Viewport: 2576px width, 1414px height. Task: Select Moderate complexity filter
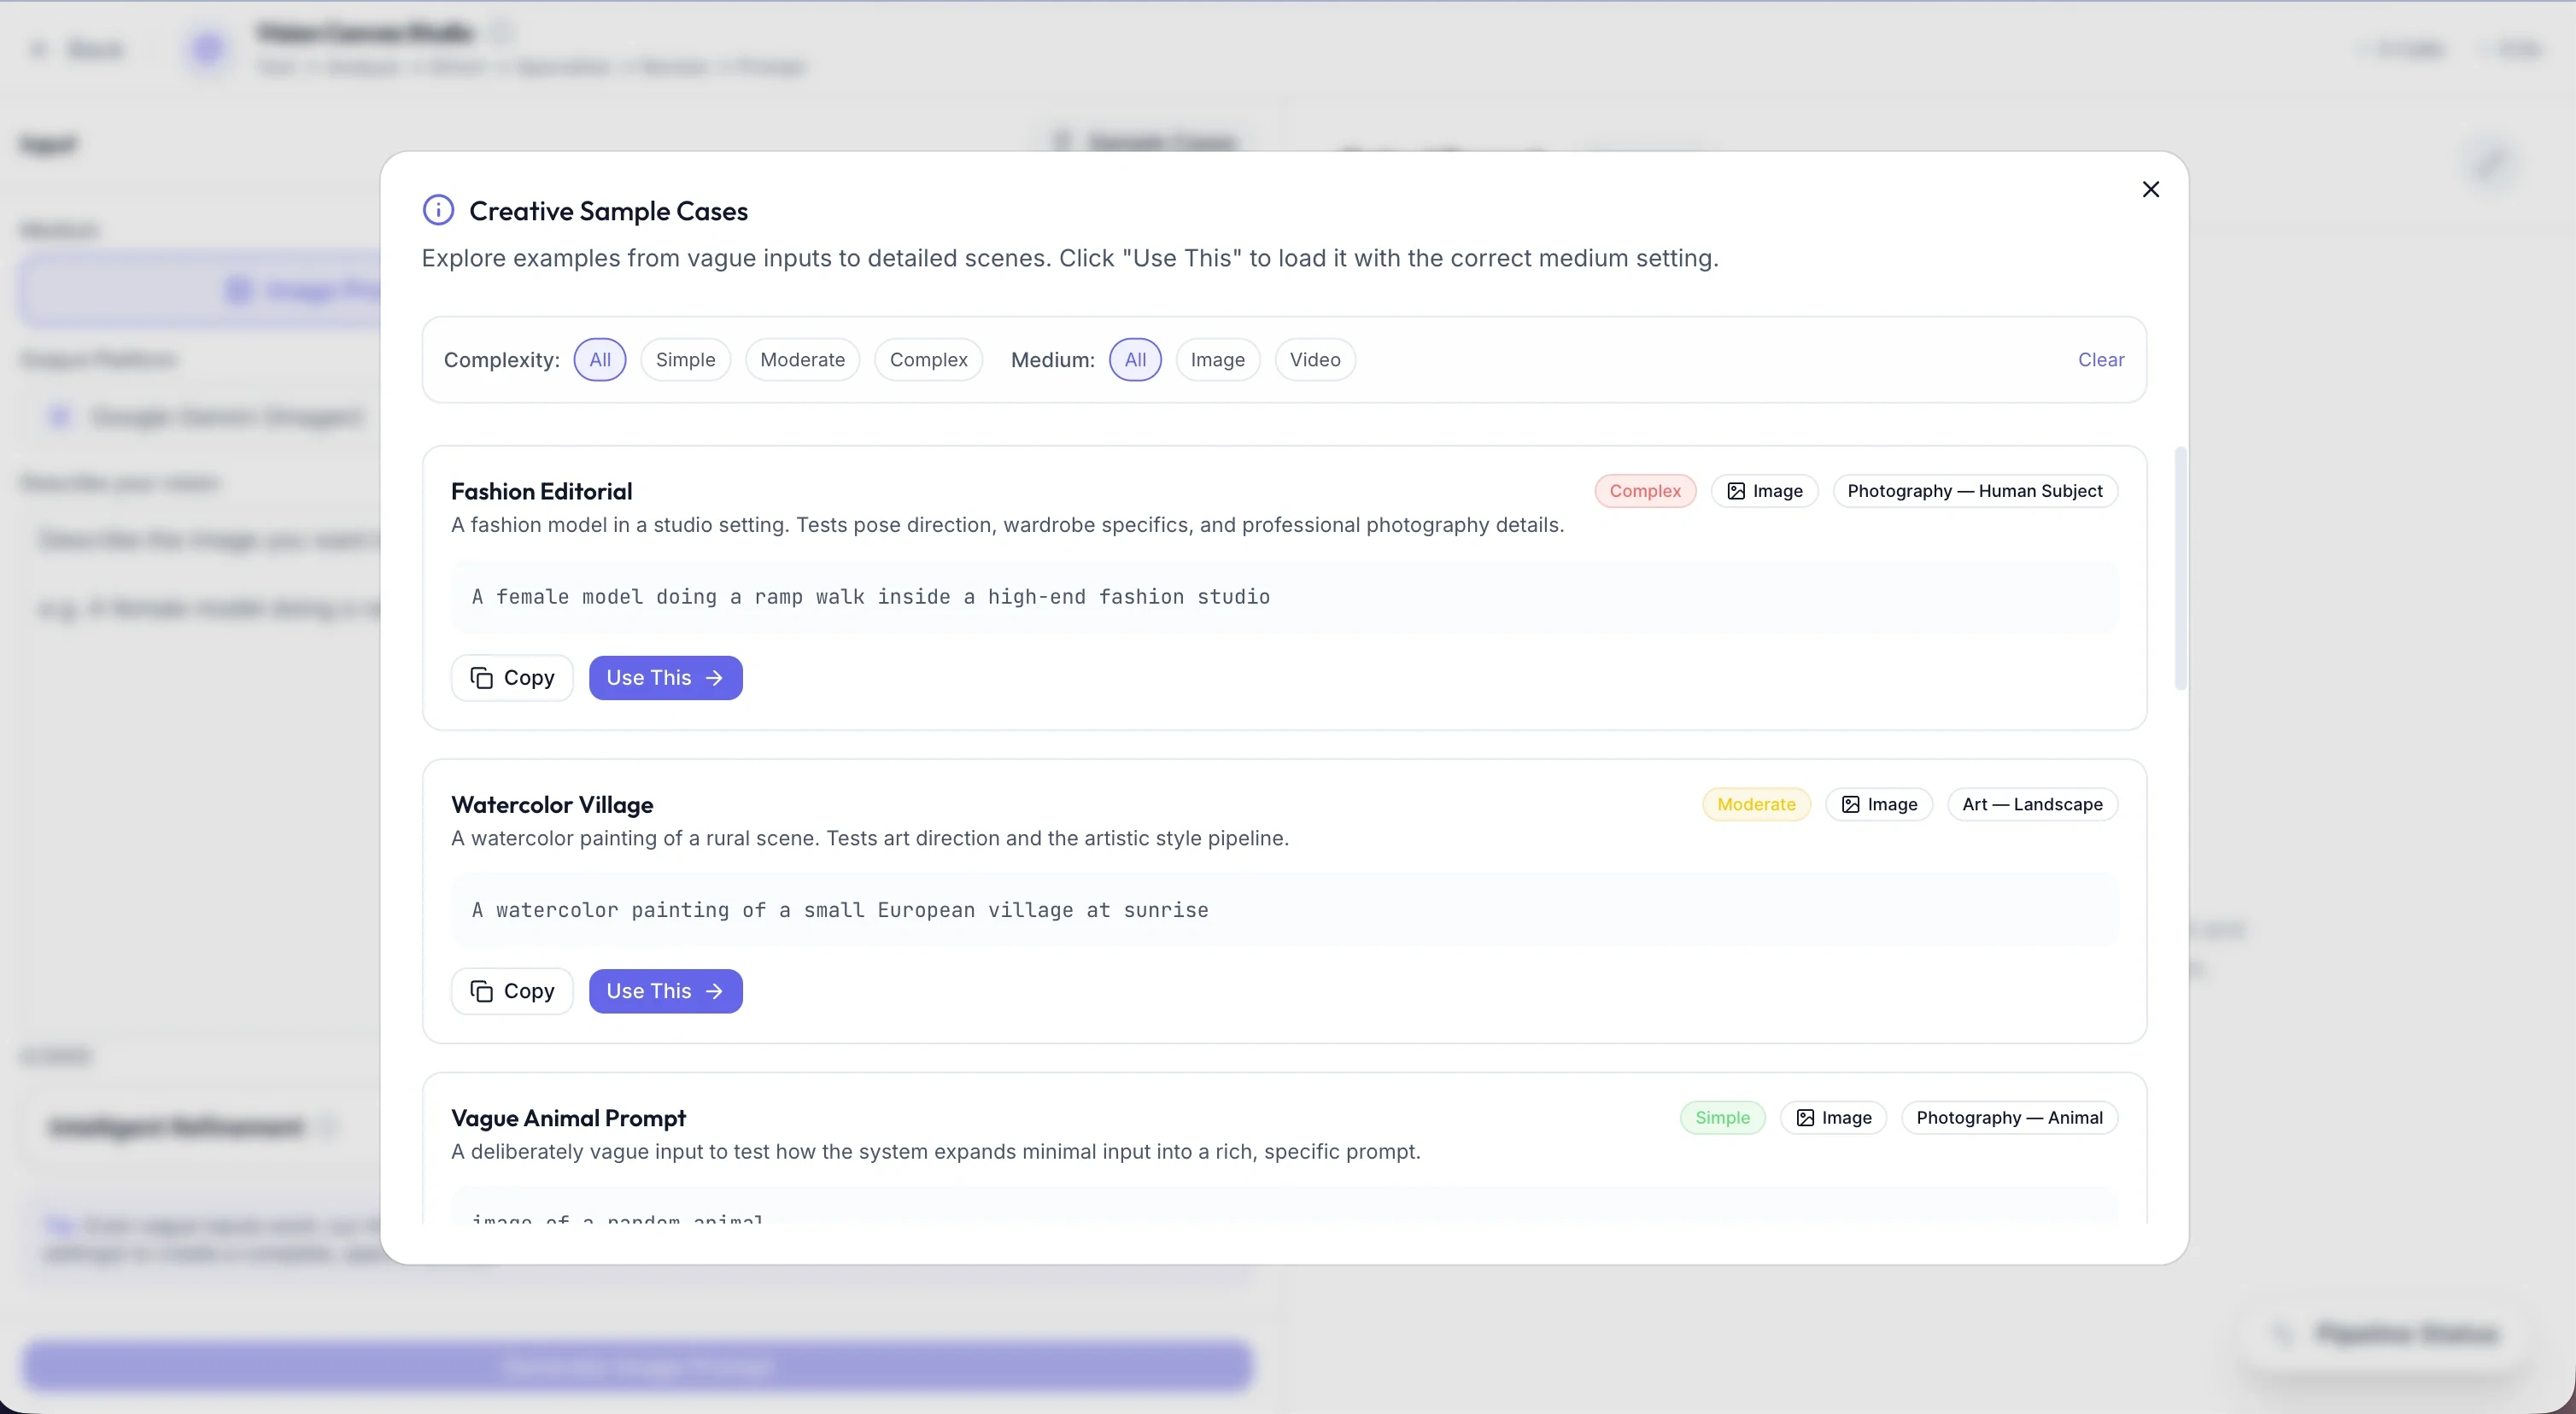(x=802, y=360)
